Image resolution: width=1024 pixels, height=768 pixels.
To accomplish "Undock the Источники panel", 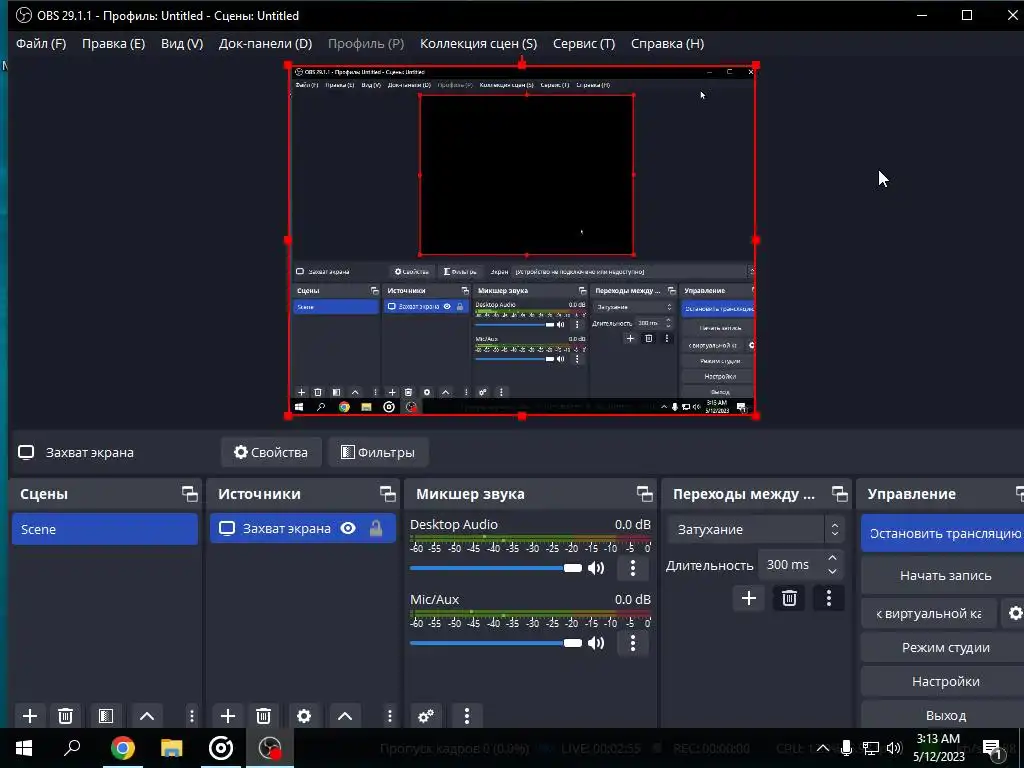I will click(x=387, y=494).
